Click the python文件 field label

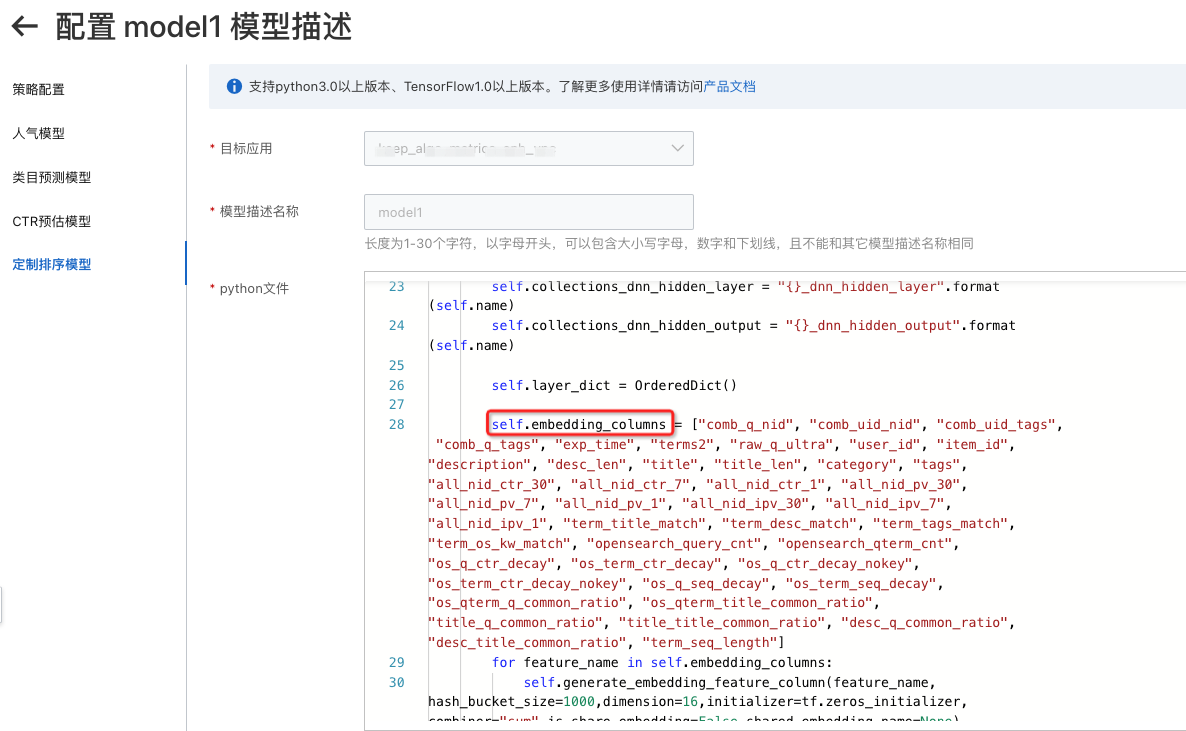254,288
